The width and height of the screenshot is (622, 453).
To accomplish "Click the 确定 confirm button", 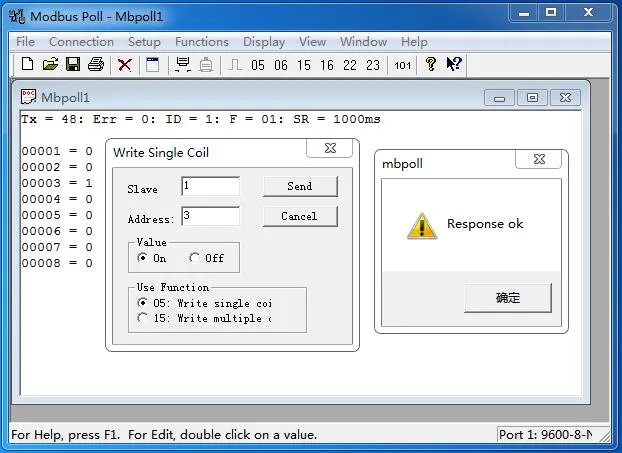I will [x=508, y=298].
